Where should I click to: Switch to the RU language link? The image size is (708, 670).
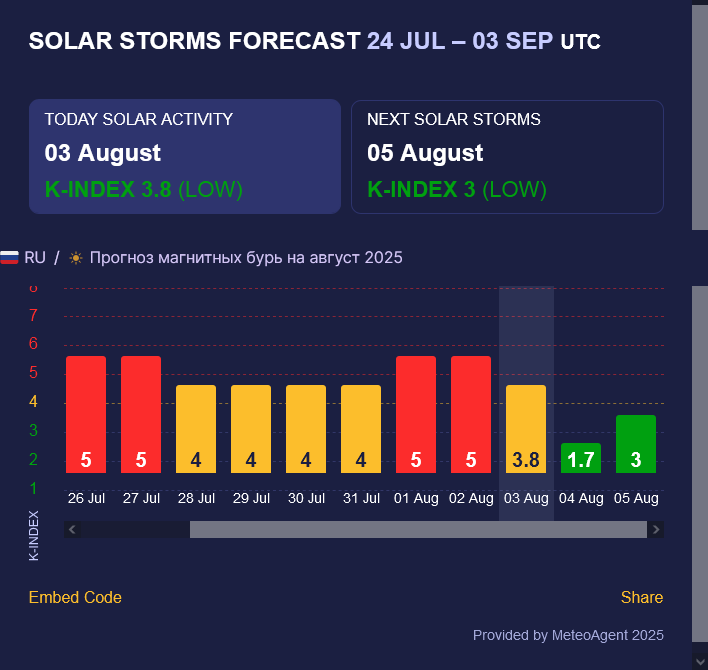[x=35, y=258]
